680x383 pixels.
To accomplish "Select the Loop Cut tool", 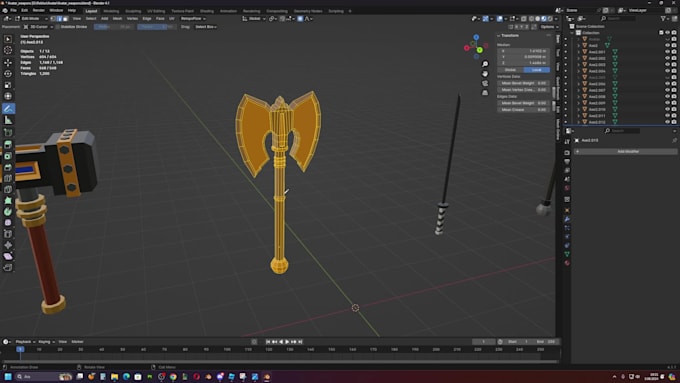I will pyautogui.click(x=8, y=178).
